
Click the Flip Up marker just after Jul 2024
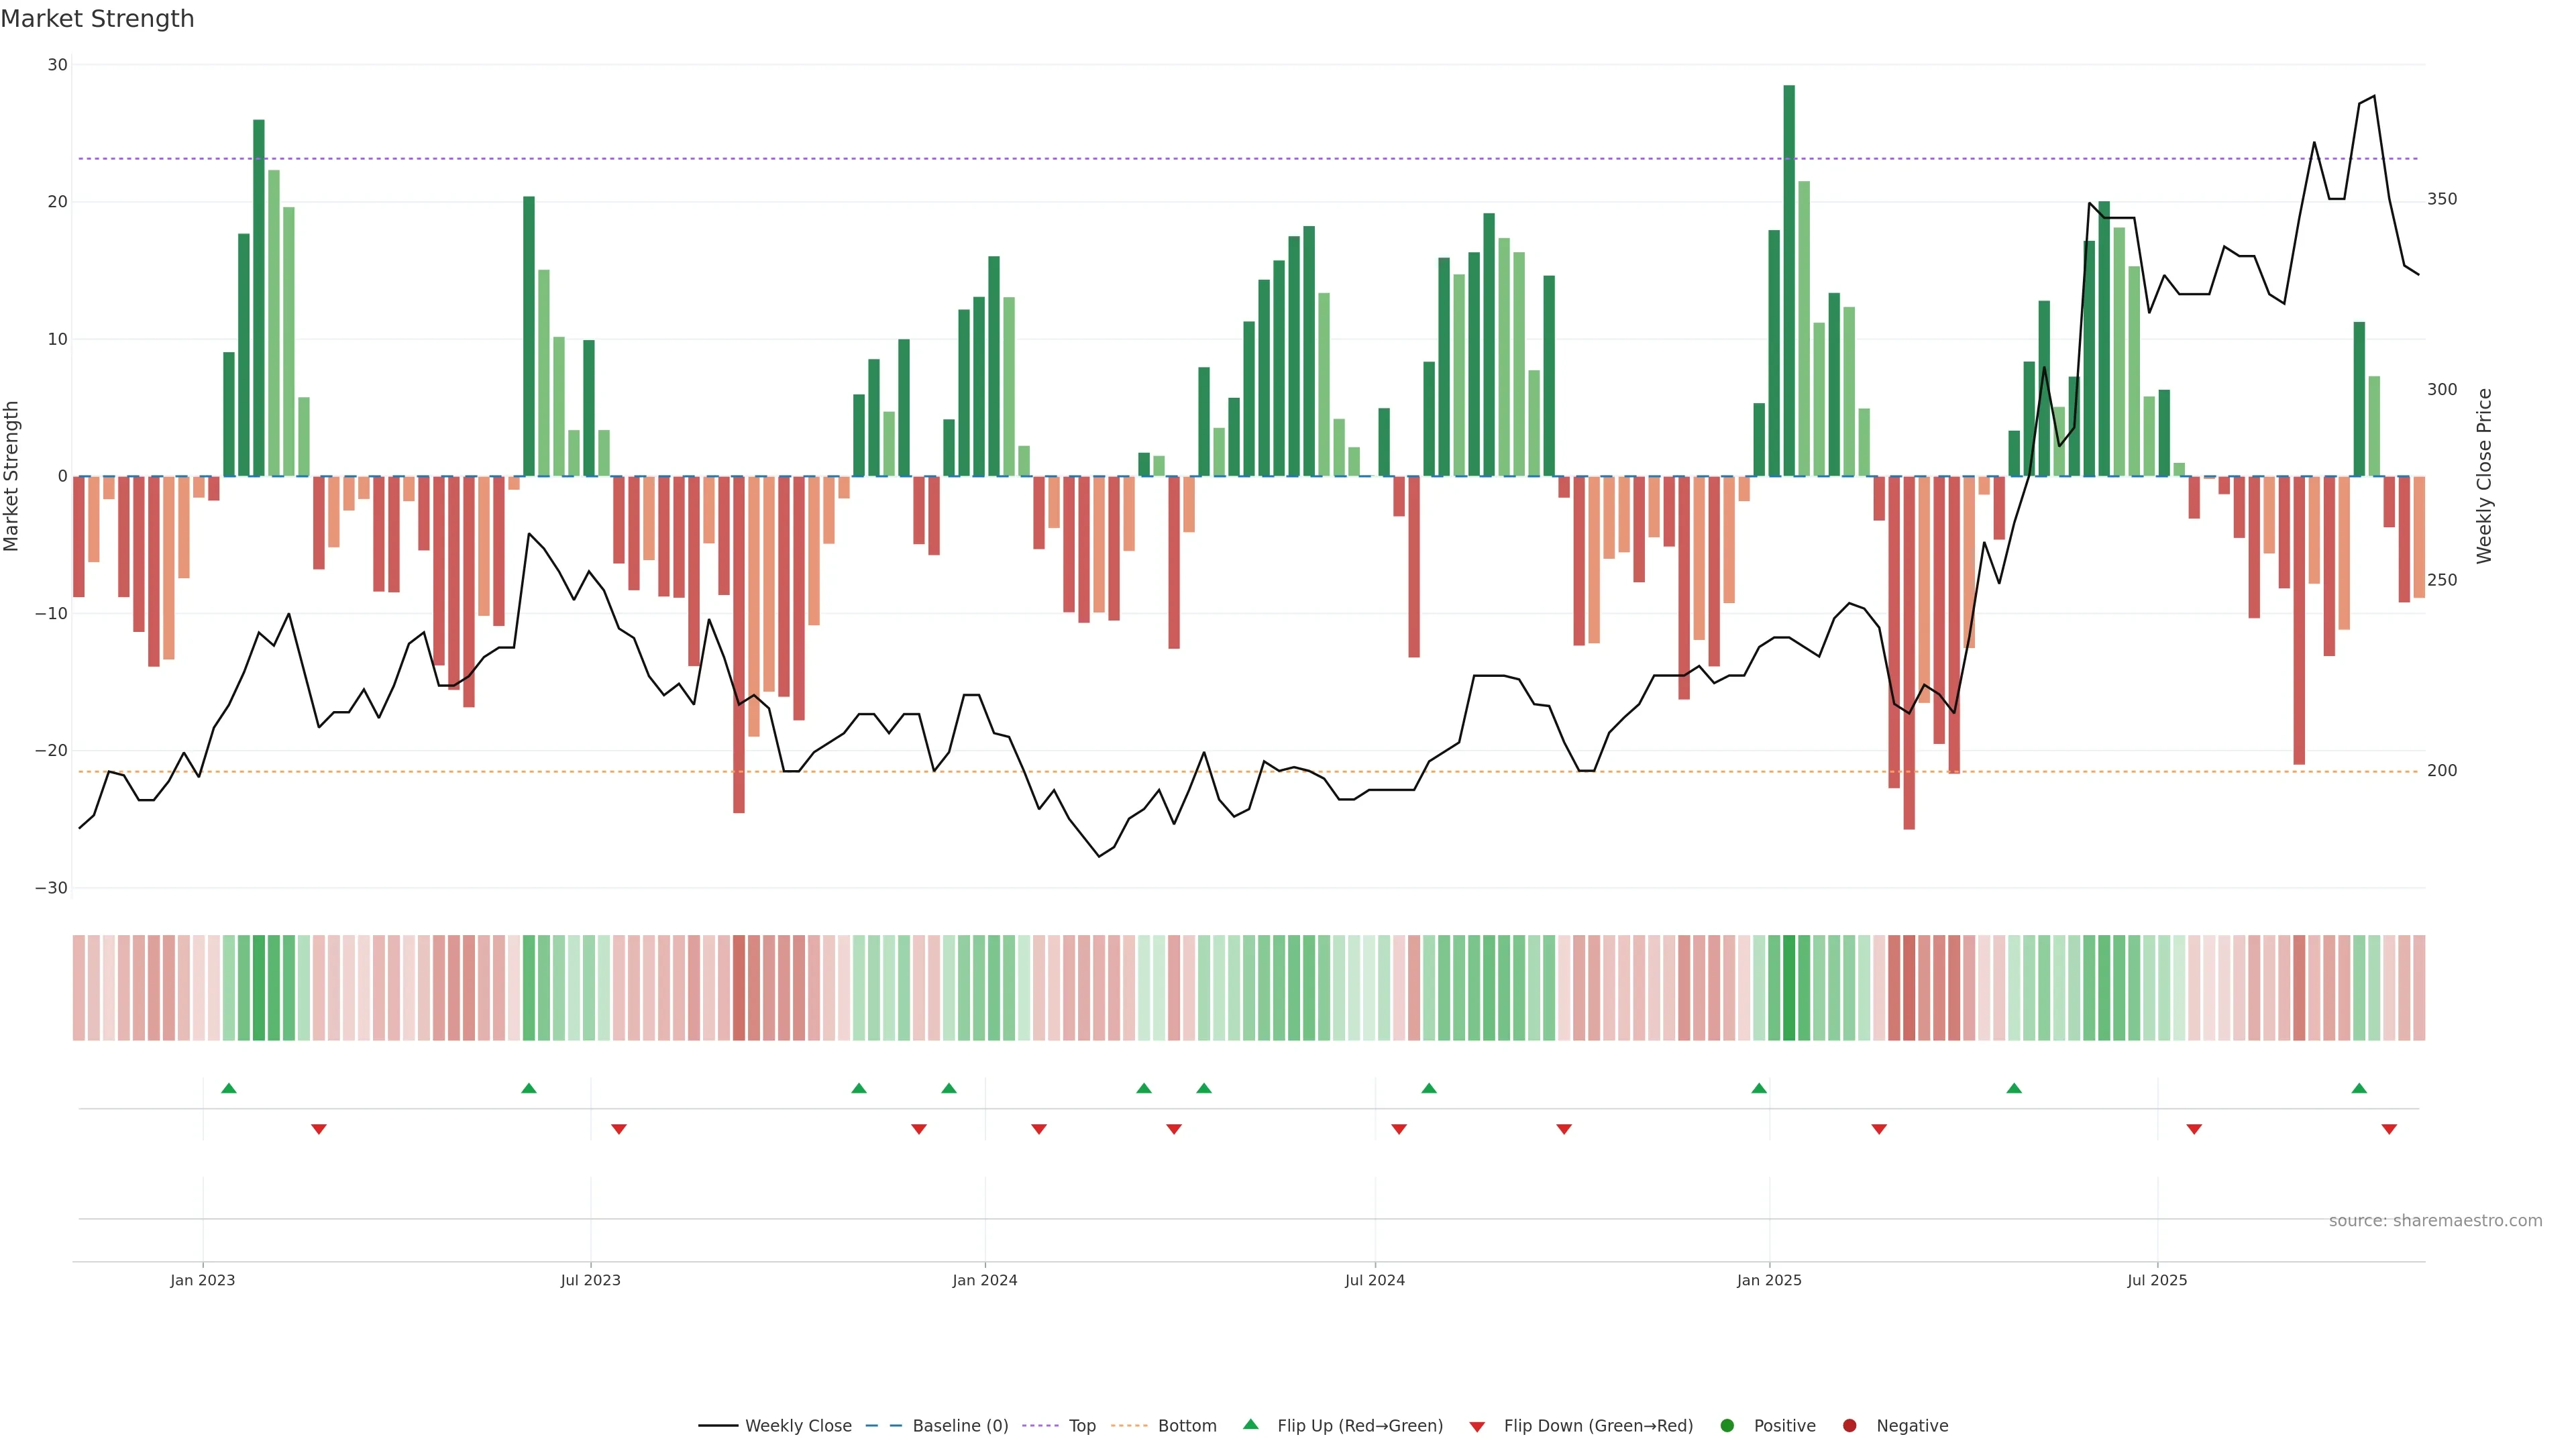tap(1429, 1088)
